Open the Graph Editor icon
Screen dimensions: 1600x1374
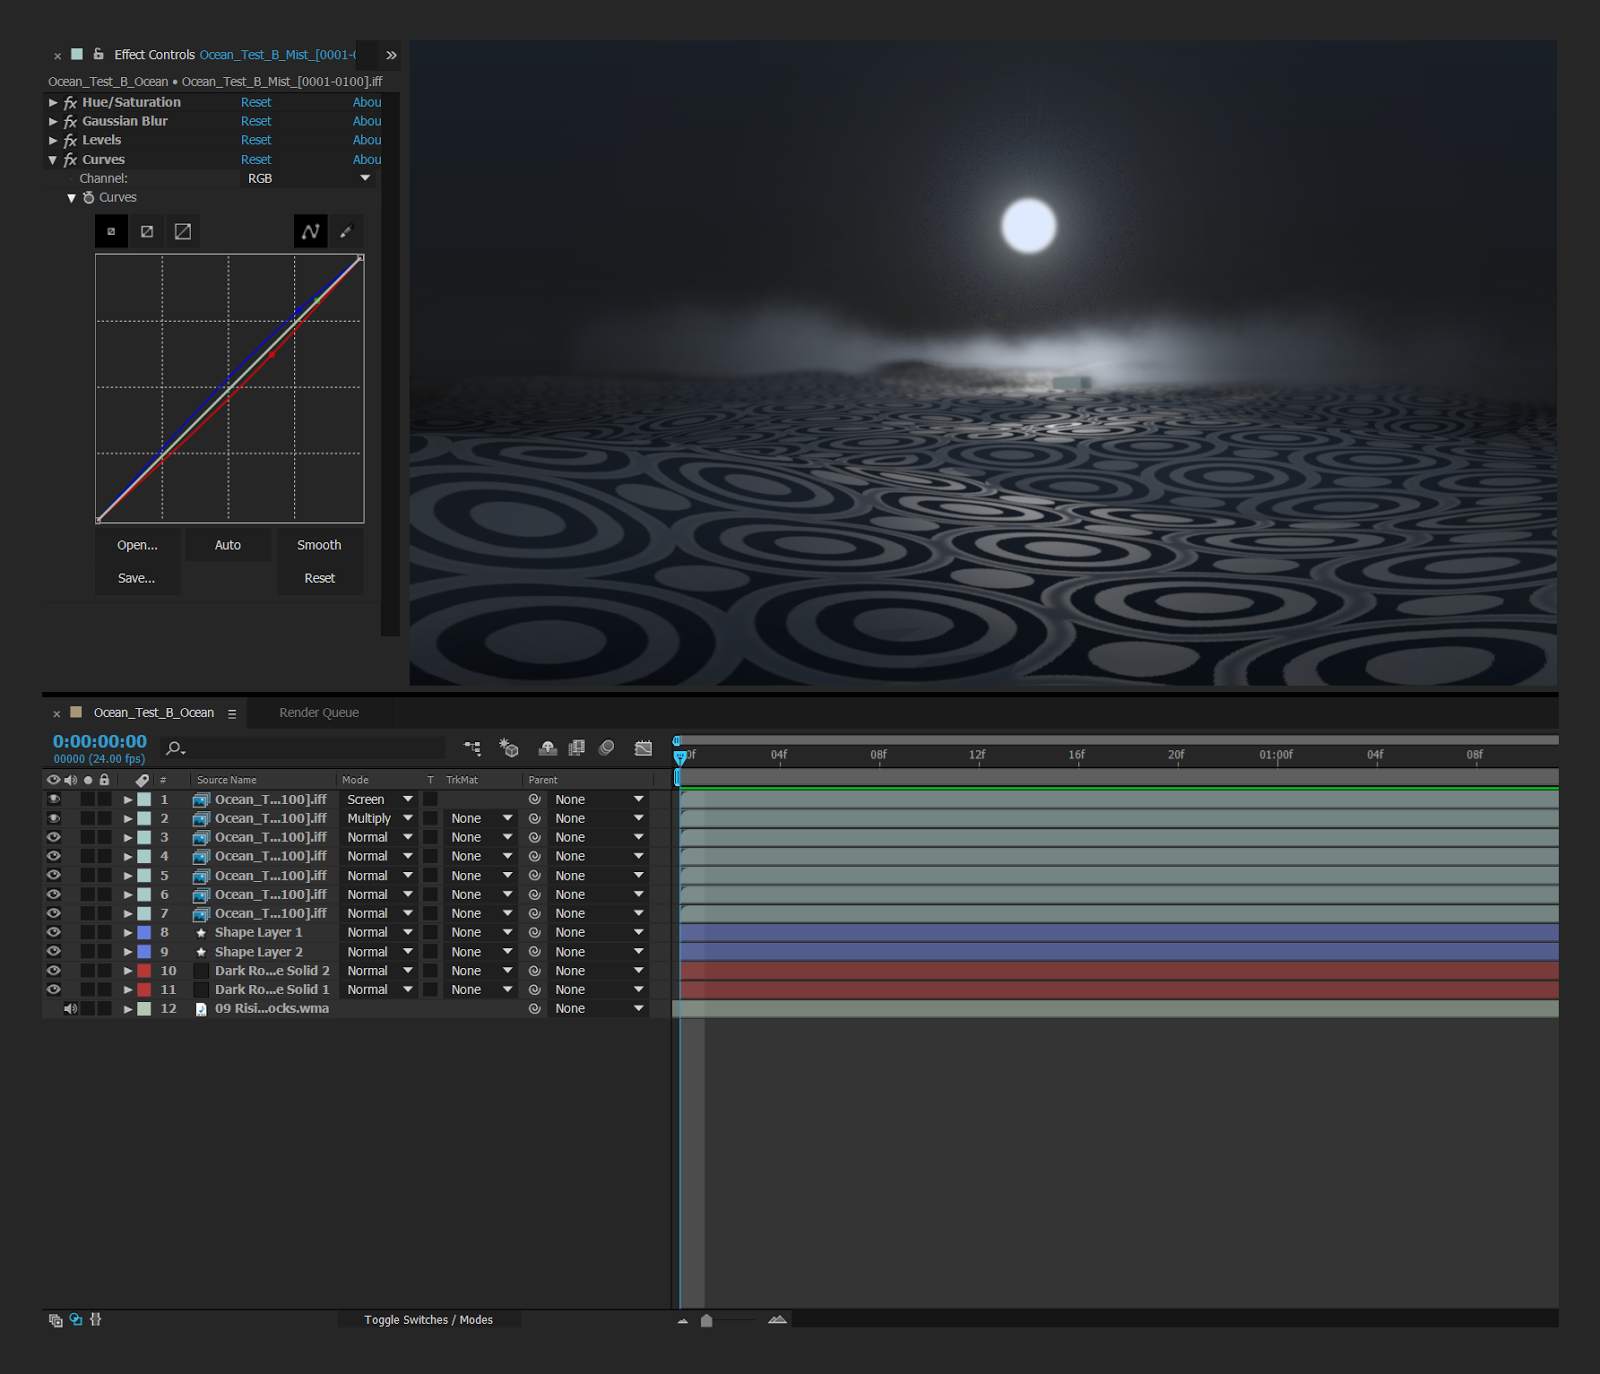coord(643,747)
